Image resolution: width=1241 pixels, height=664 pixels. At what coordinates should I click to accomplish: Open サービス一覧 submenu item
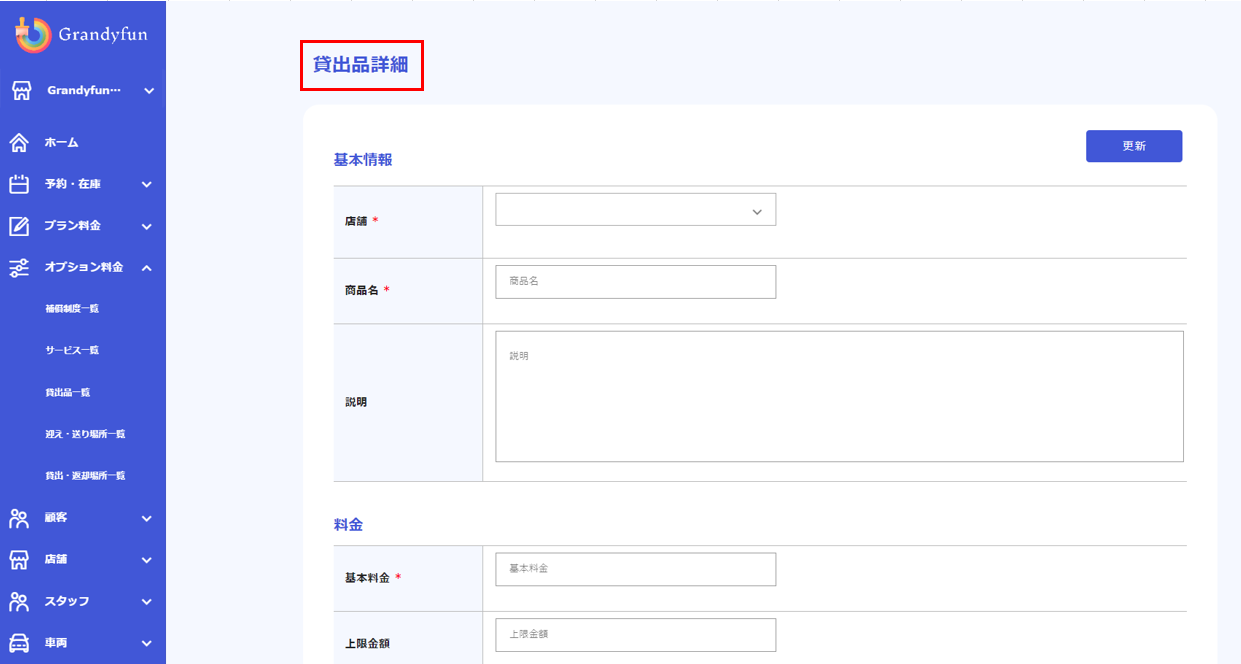coord(72,351)
